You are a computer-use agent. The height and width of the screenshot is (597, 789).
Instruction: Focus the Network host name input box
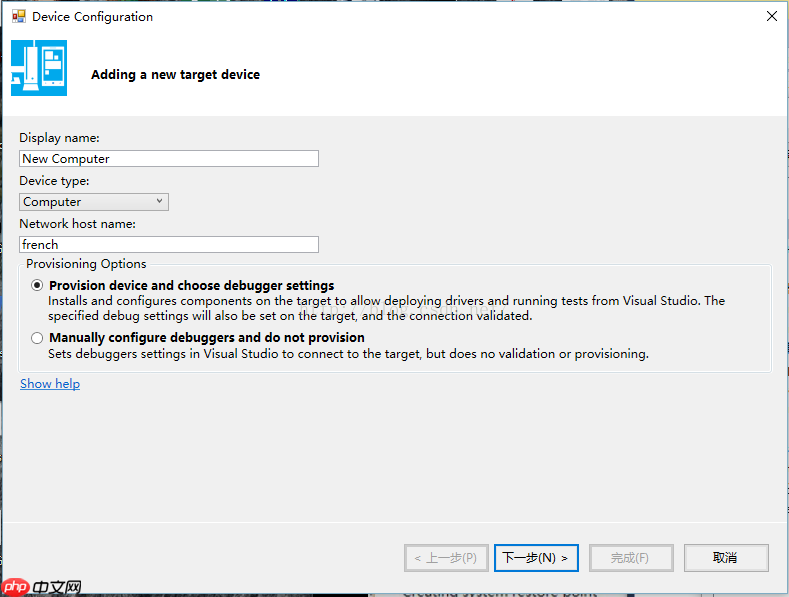(x=169, y=244)
